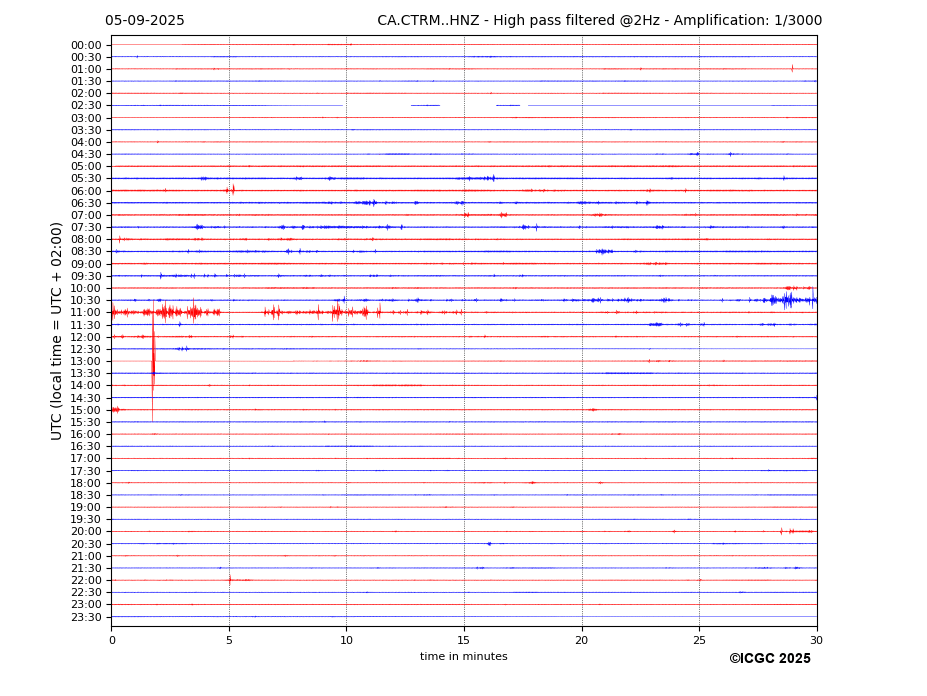Select the 21:30 time row label

point(86,568)
